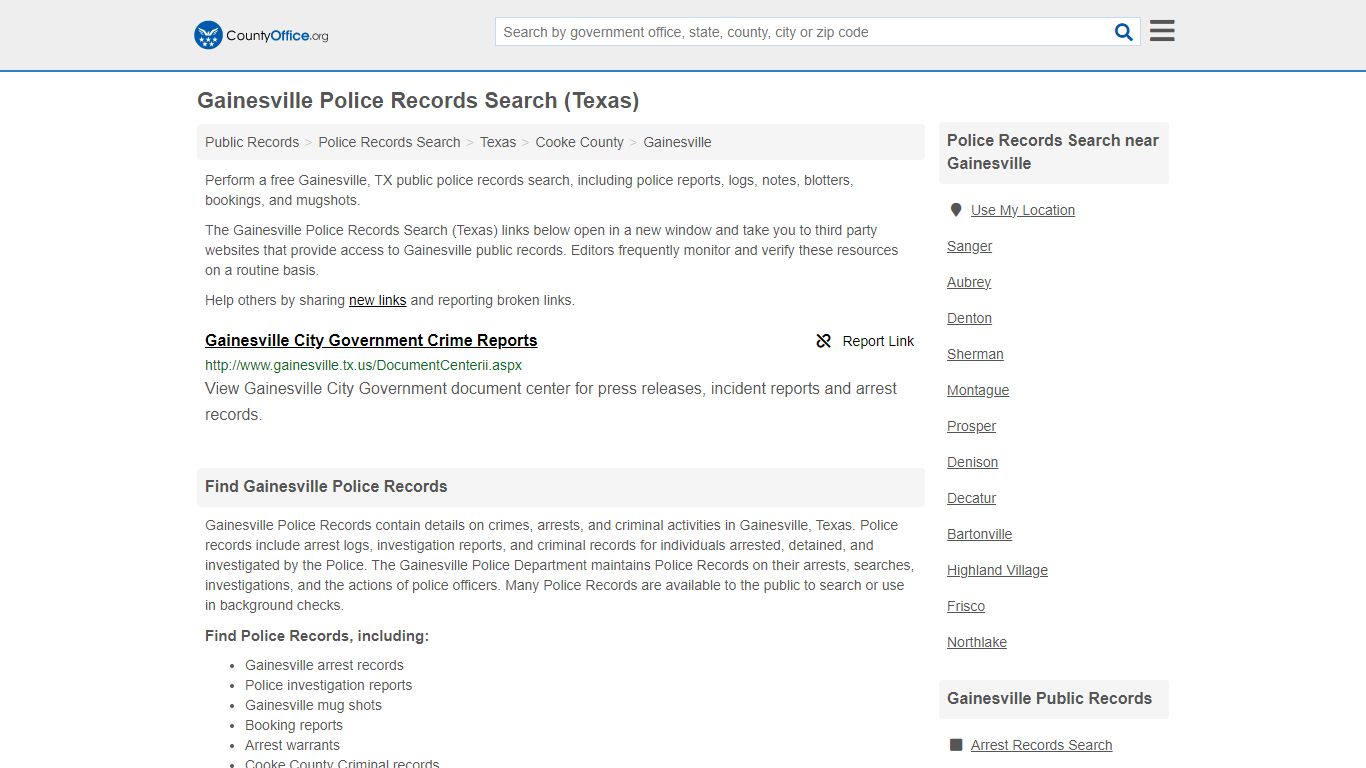Open the CountyOffice.org logo home link
Viewport: 1366px width, 768px height.
[261, 35]
